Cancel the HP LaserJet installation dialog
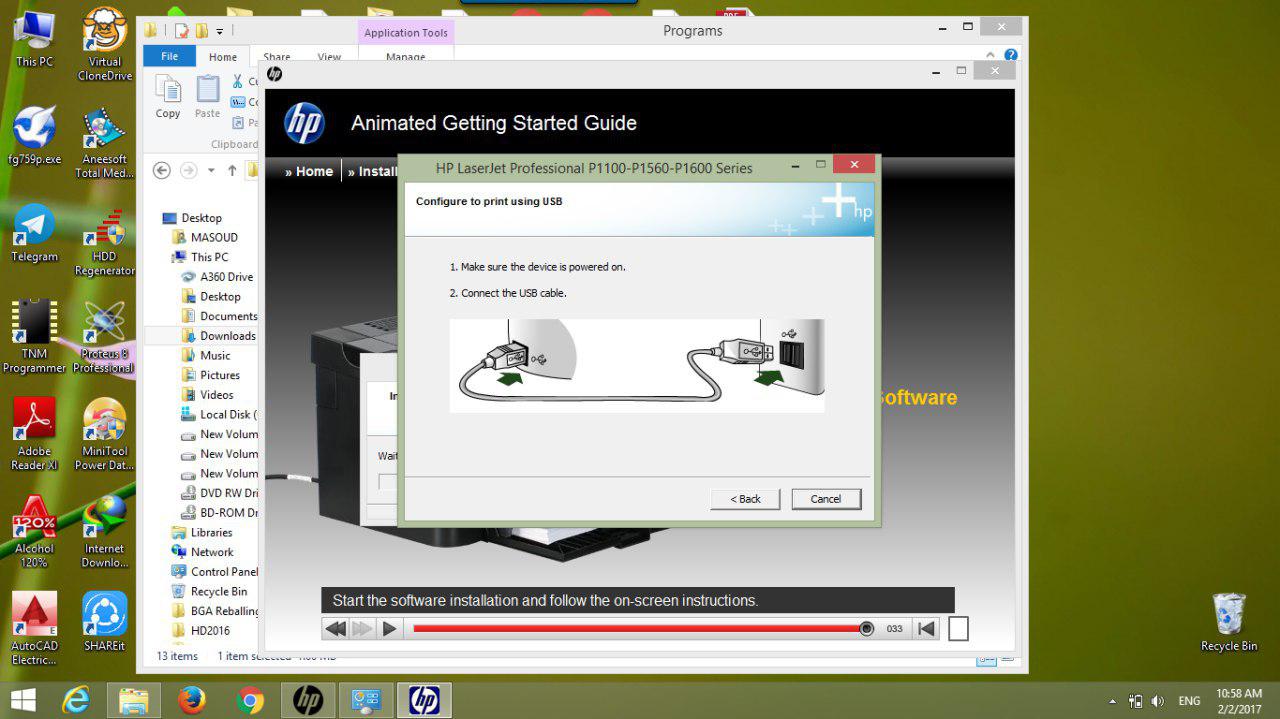Screen dimensions: 1280x719 pyautogui.click(x=825, y=499)
